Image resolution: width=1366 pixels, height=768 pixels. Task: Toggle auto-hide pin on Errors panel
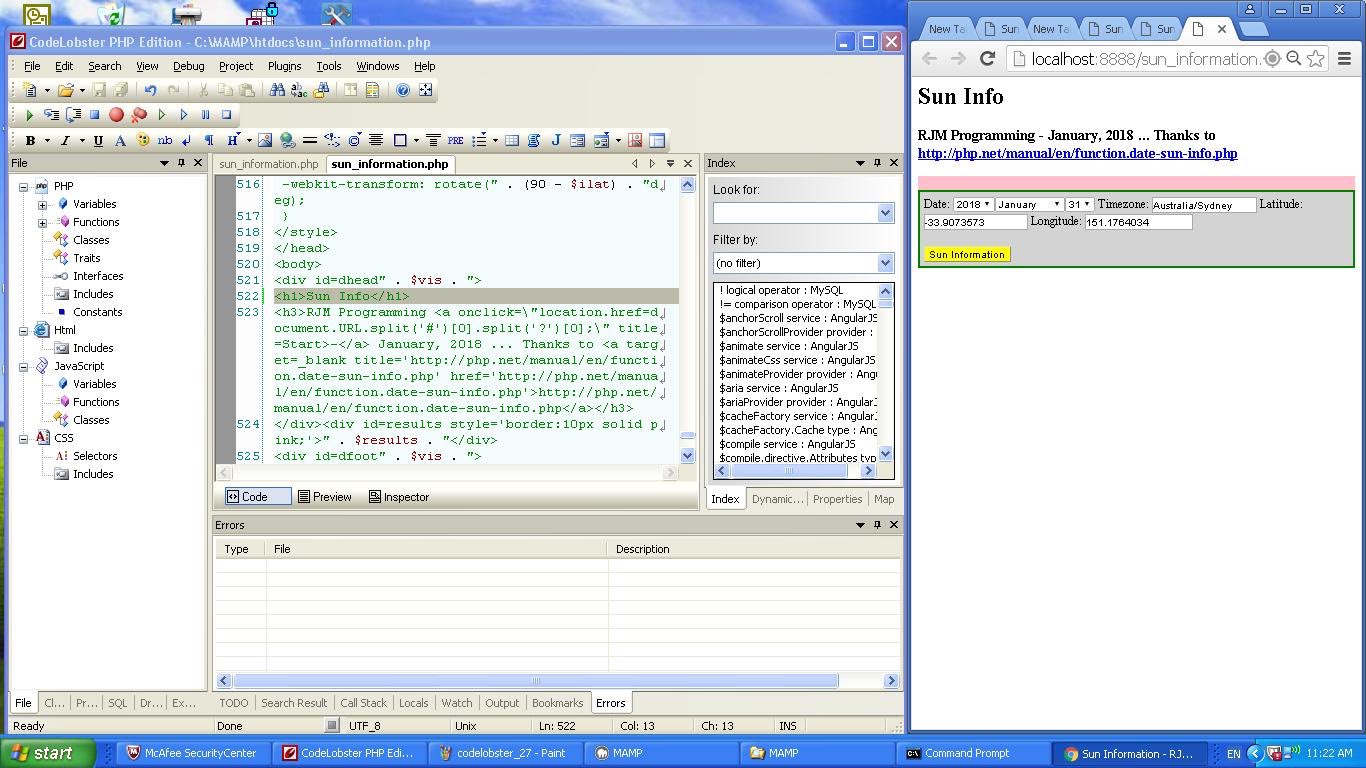coord(877,525)
